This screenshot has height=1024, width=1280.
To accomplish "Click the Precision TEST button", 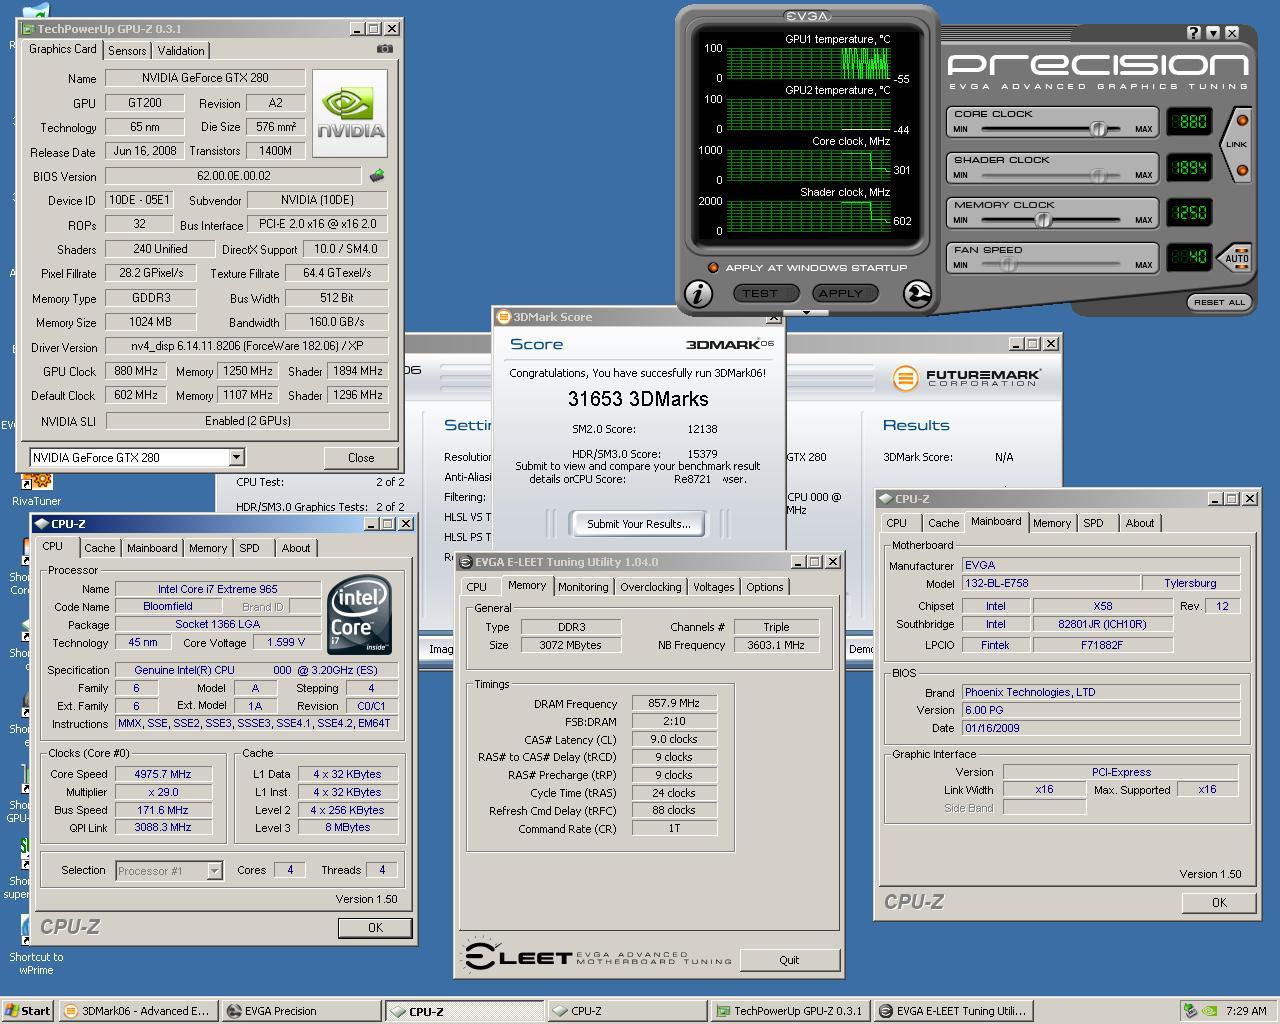I will point(765,293).
